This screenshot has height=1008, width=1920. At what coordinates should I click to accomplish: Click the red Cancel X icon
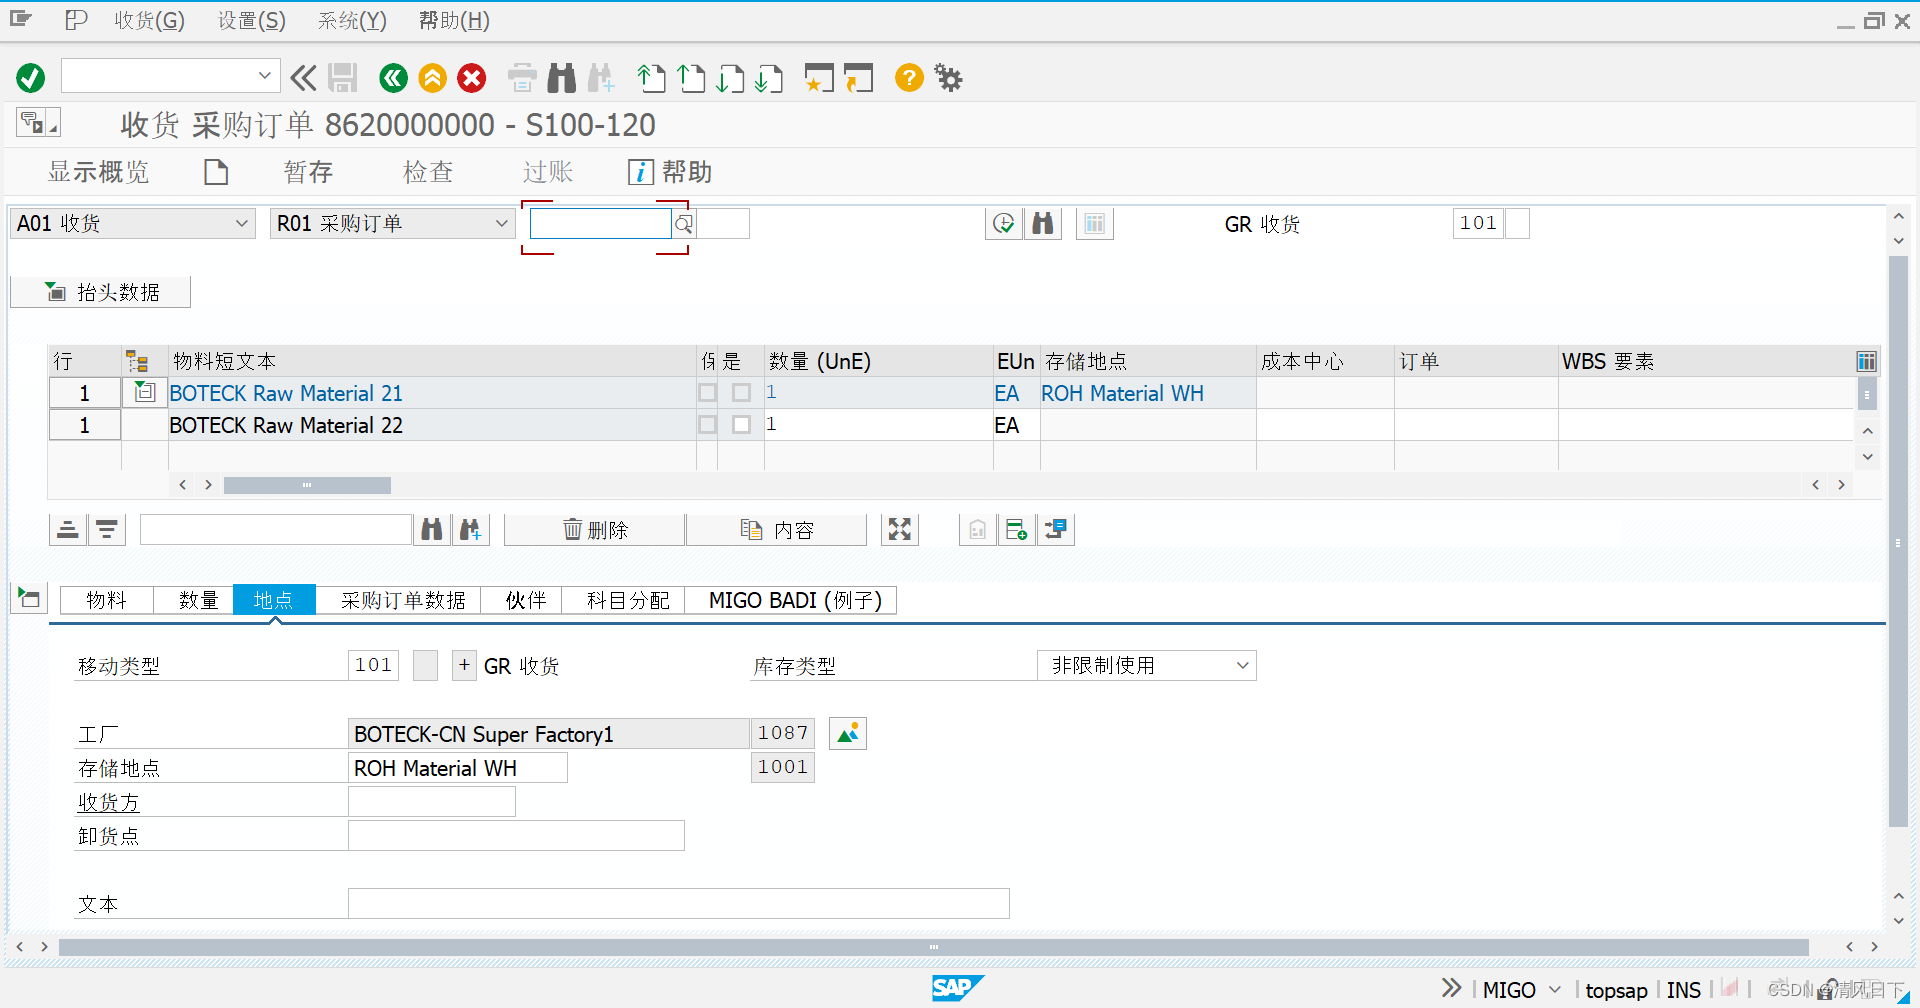pyautogui.click(x=472, y=78)
